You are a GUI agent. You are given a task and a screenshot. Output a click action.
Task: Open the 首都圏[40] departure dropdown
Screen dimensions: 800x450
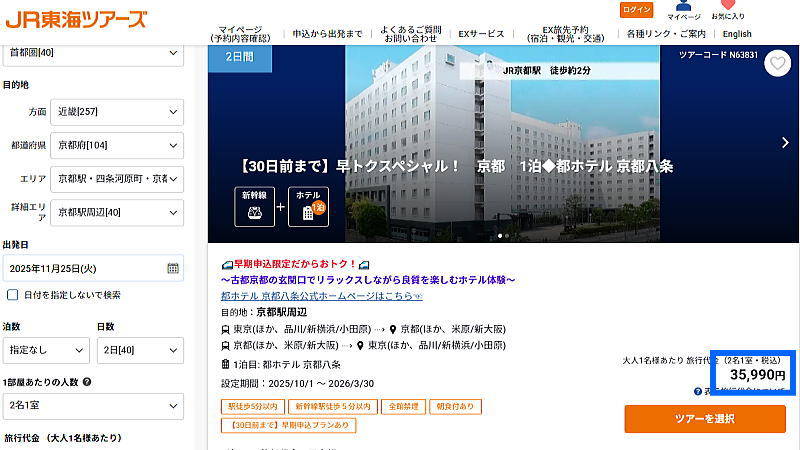[93, 53]
